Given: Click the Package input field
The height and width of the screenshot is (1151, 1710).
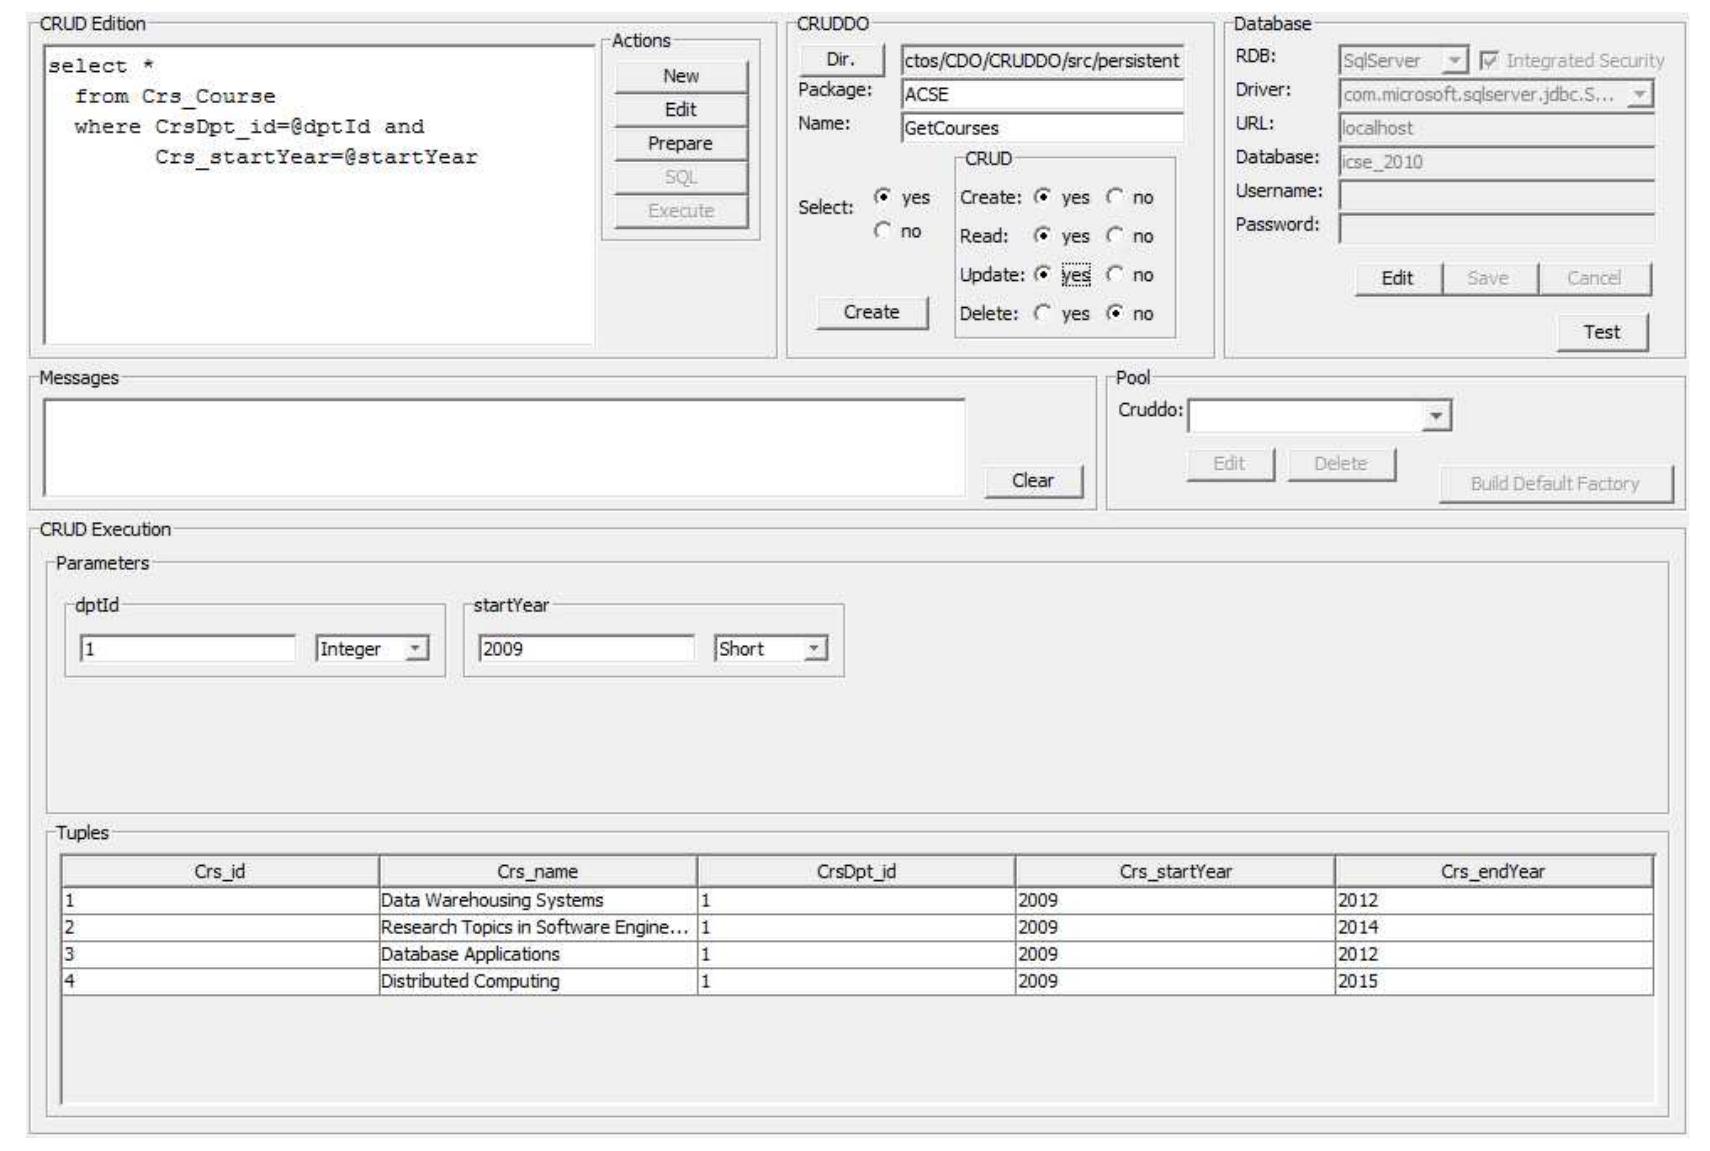Looking at the screenshot, I should 1042,94.
